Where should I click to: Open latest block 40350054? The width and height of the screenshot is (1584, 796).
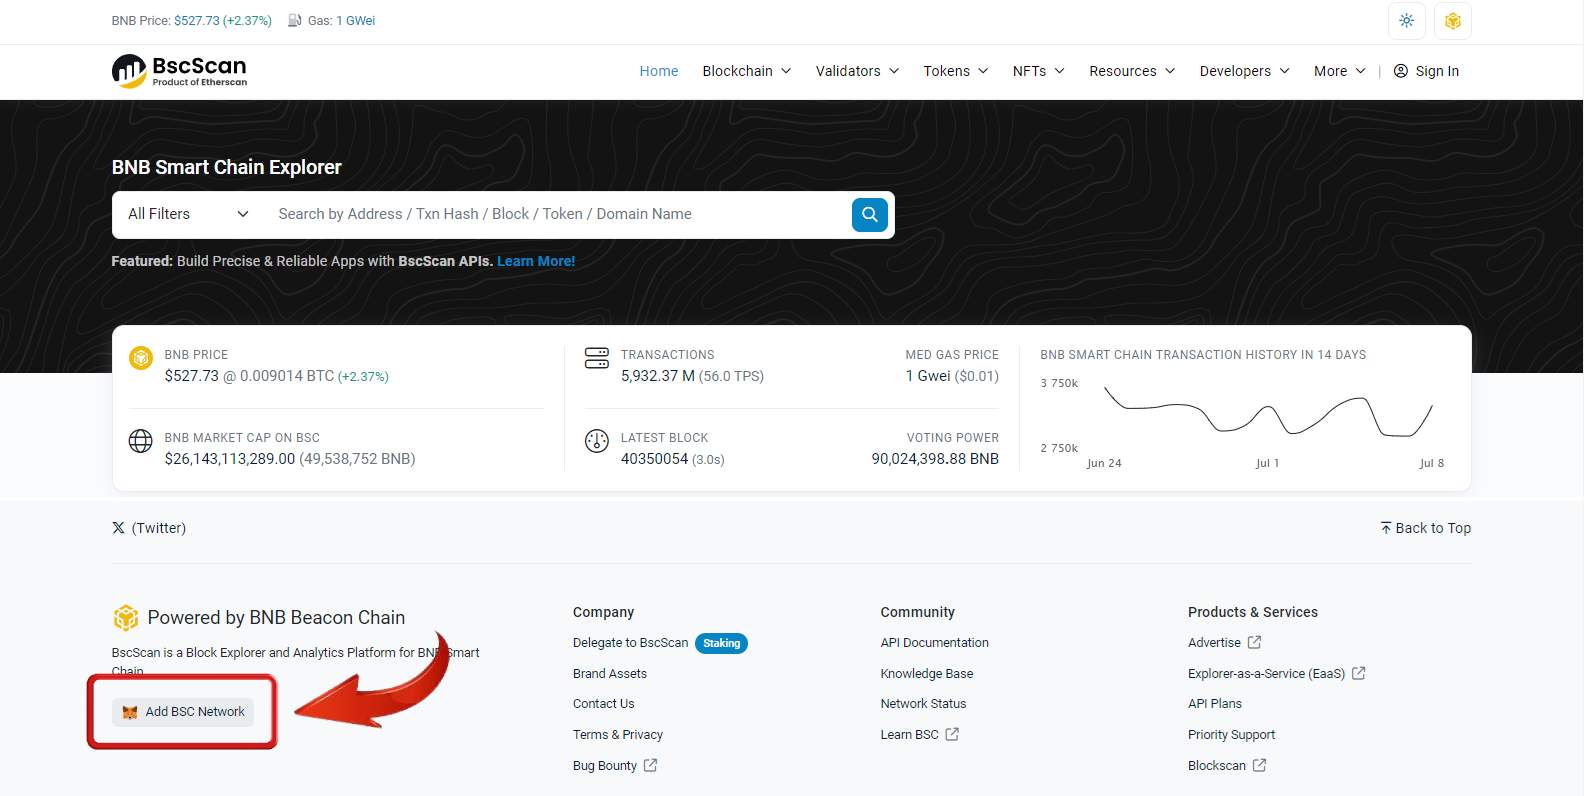(654, 459)
